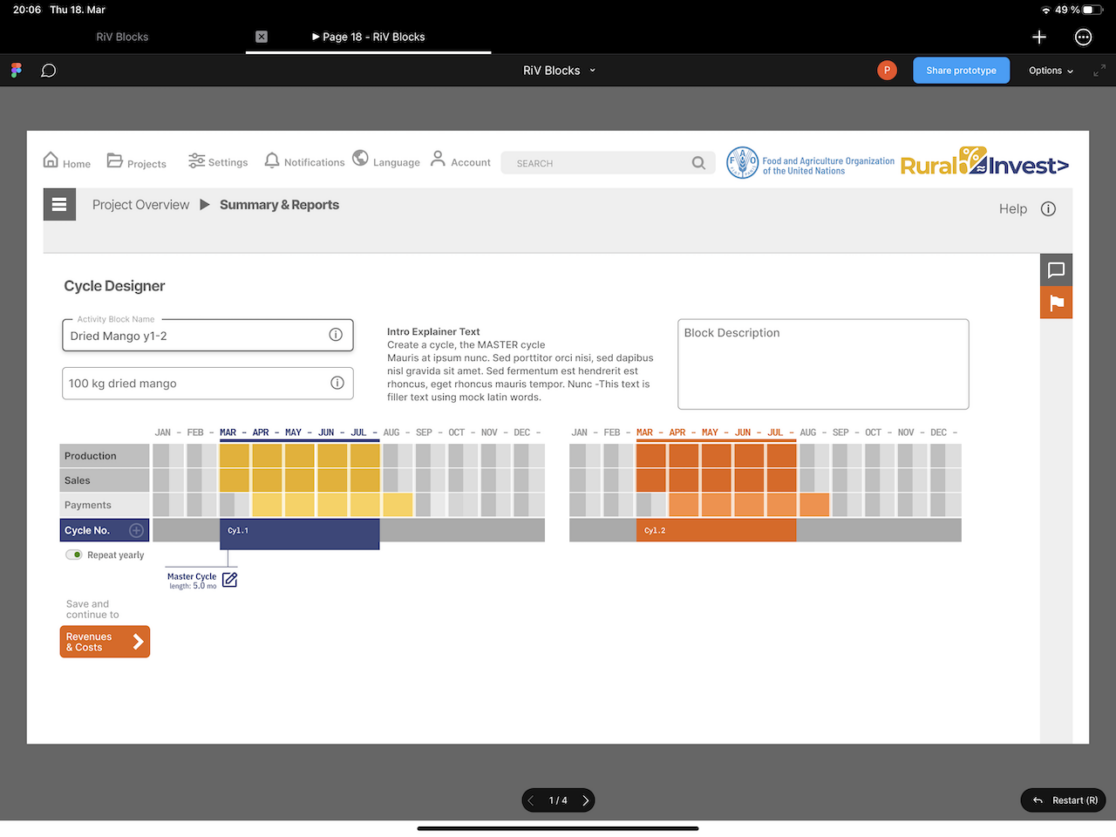1116x837 pixels.
Task: Open the comments speech bubble icon
Action: click(x=48, y=71)
